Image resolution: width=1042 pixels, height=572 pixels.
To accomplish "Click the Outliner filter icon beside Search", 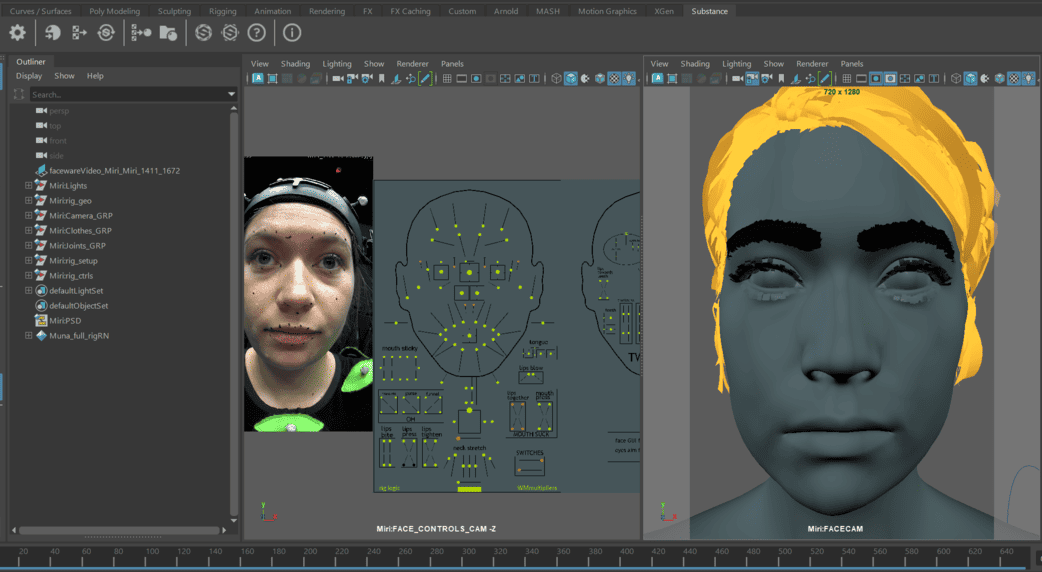I will [19, 94].
